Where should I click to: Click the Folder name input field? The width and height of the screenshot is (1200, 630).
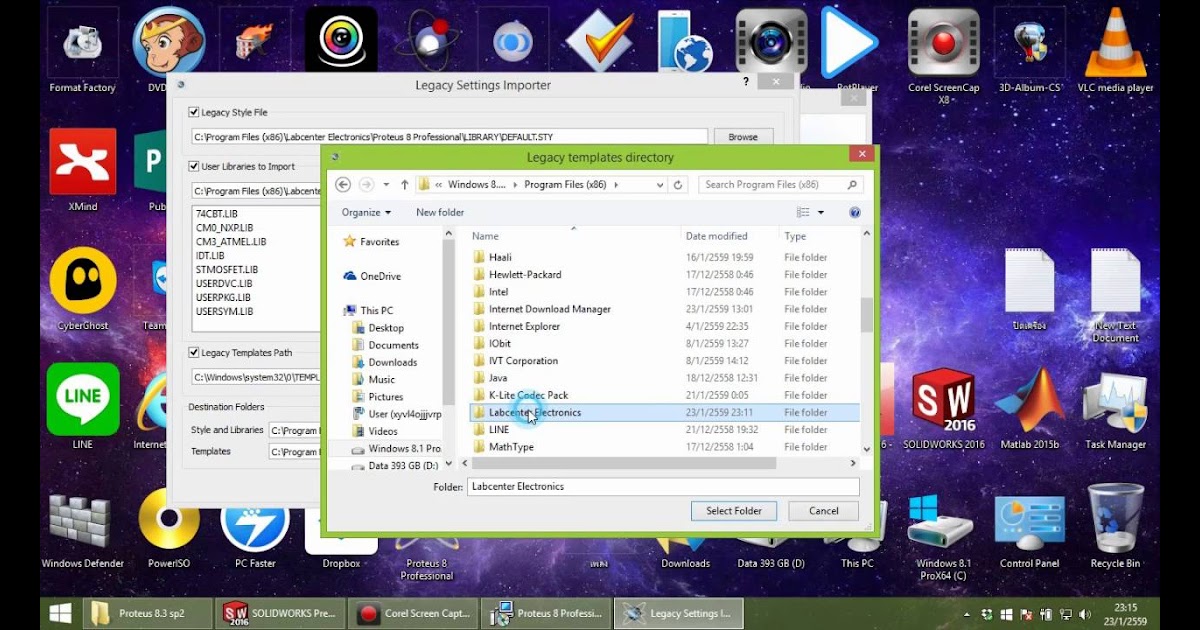[x=663, y=487]
